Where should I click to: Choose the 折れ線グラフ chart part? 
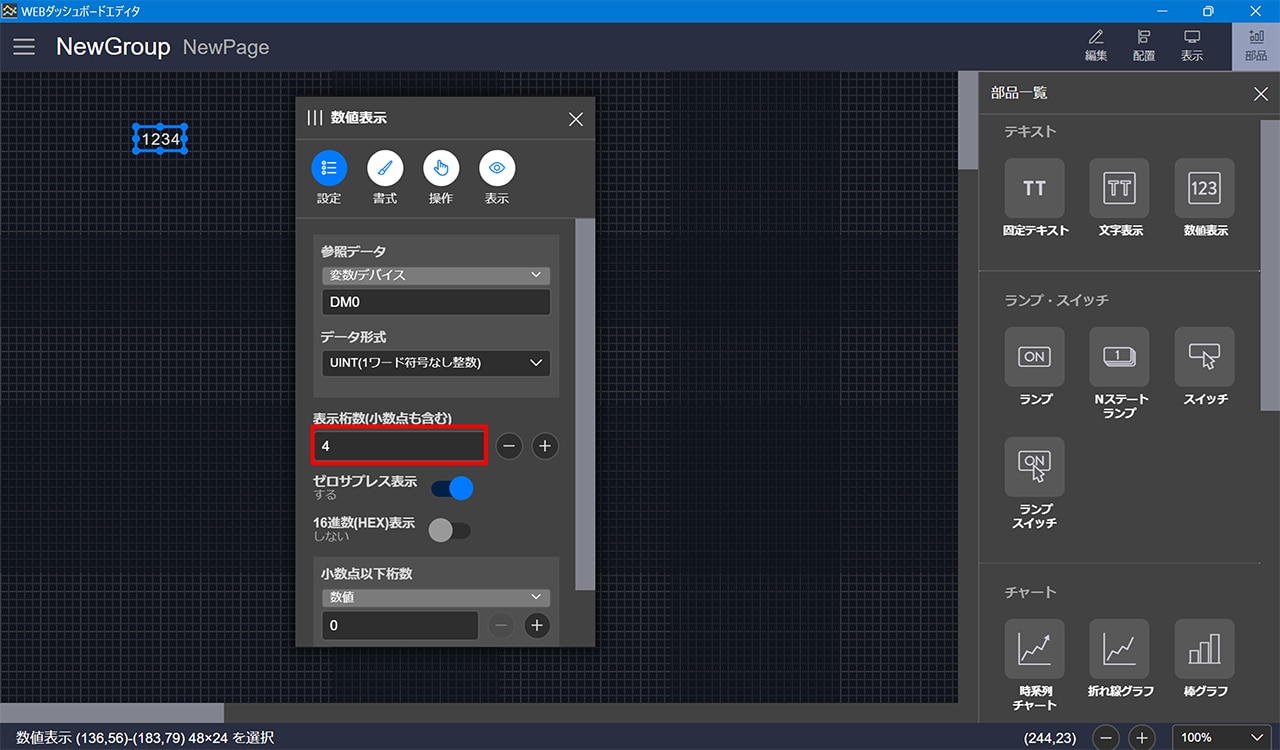coord(1119,649)
